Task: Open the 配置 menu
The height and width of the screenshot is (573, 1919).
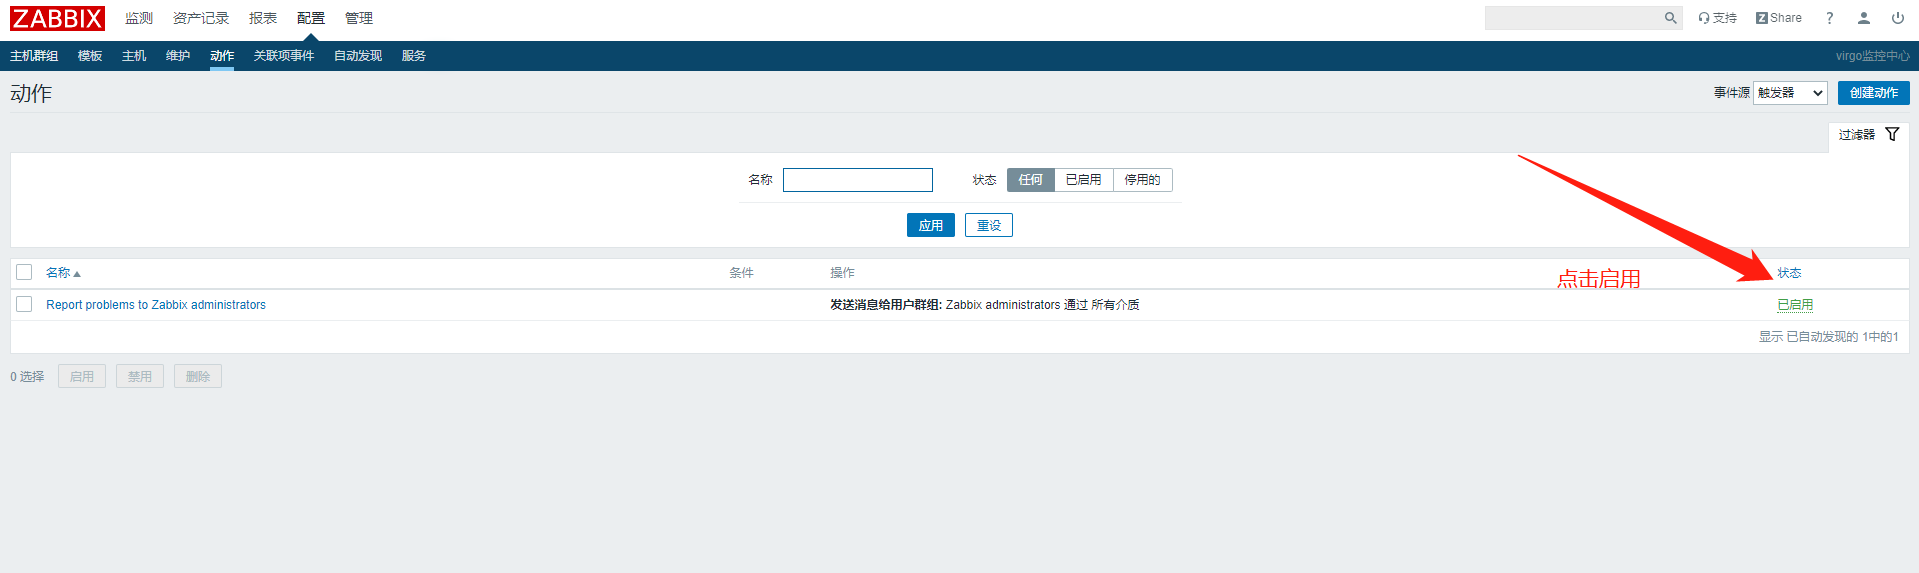Action: [311, 18]
